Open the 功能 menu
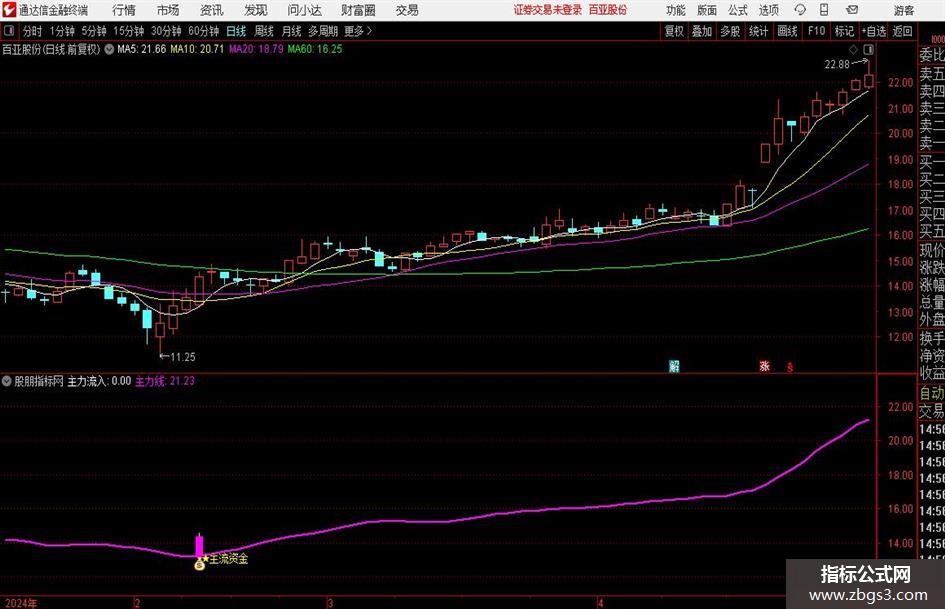 tap(676, 10)
